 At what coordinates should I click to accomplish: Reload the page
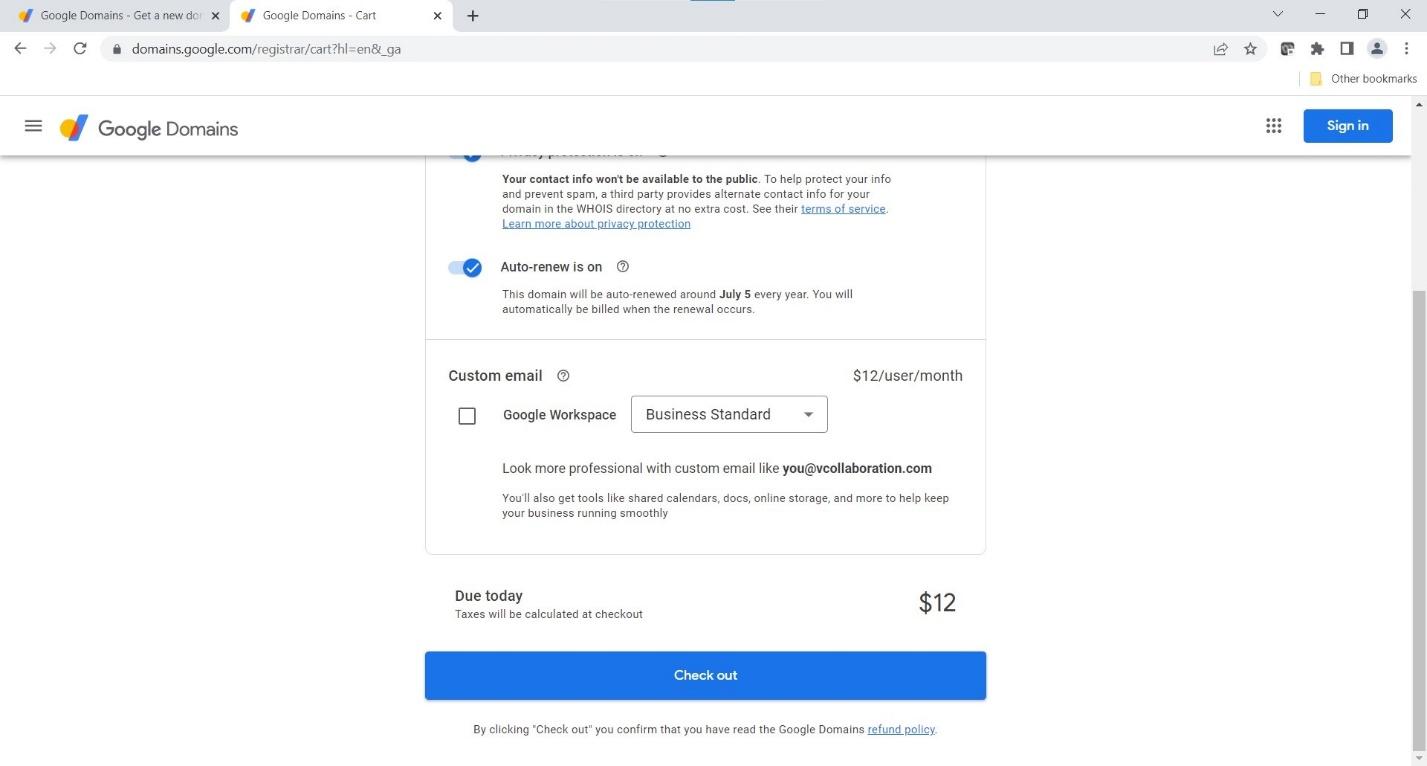(x=80, y=48)
